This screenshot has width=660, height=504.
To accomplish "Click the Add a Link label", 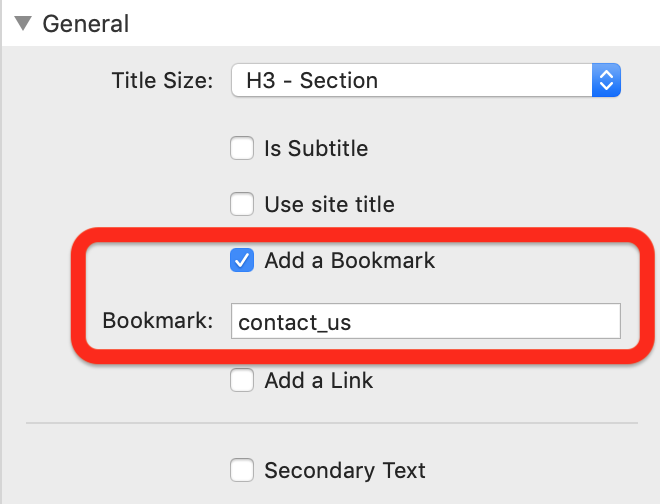I will coord(319,380).
